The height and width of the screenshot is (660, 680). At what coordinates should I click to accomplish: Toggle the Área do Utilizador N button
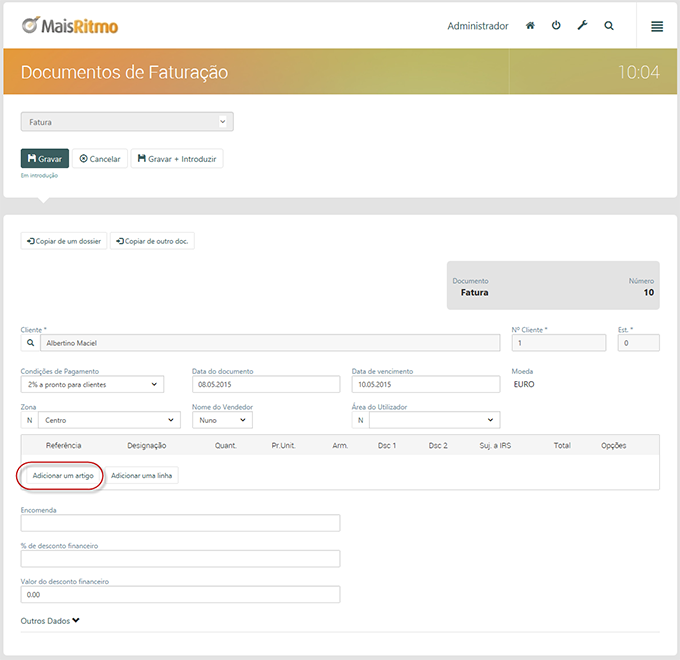click(x=360, y=420)
